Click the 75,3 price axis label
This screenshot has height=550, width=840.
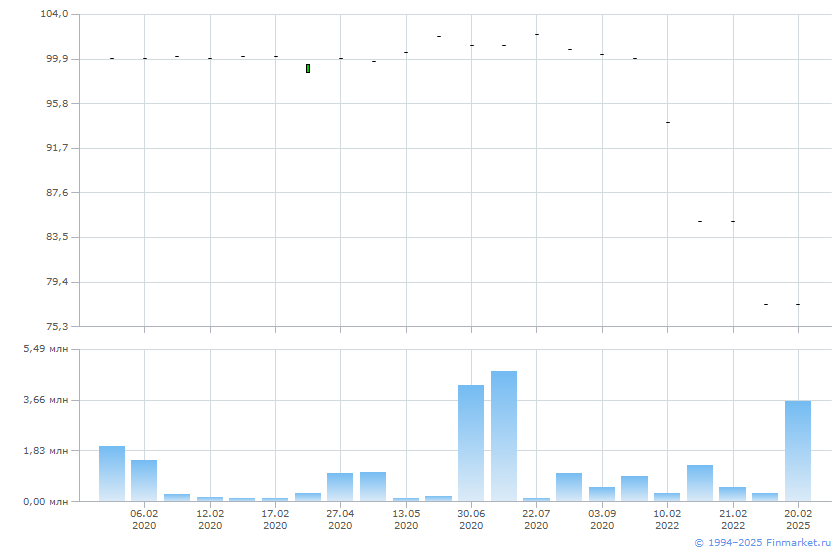point(57,326)
